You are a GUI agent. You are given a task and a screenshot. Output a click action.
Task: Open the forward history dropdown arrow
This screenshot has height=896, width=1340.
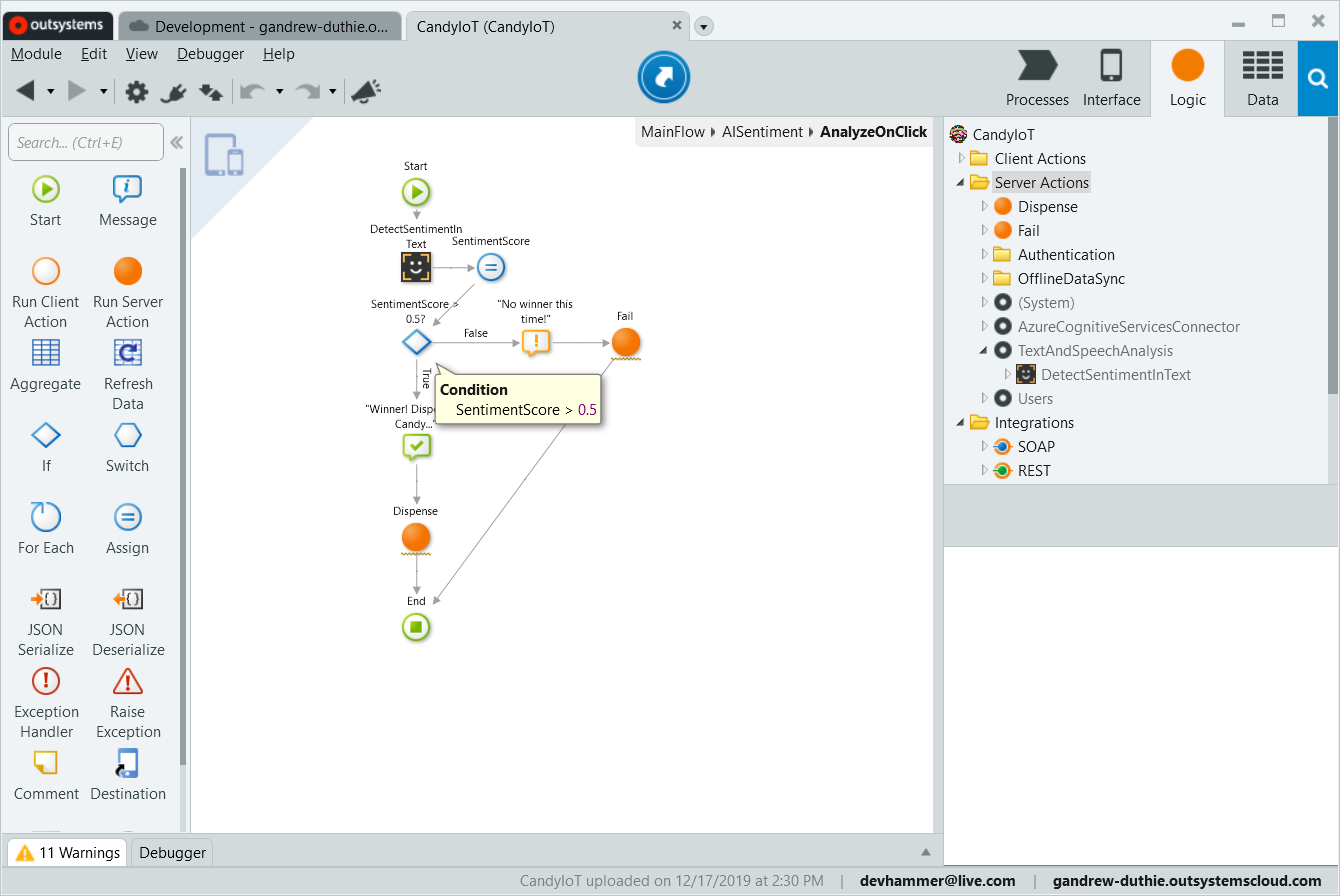pyautogui.click(x=103, y=92)
